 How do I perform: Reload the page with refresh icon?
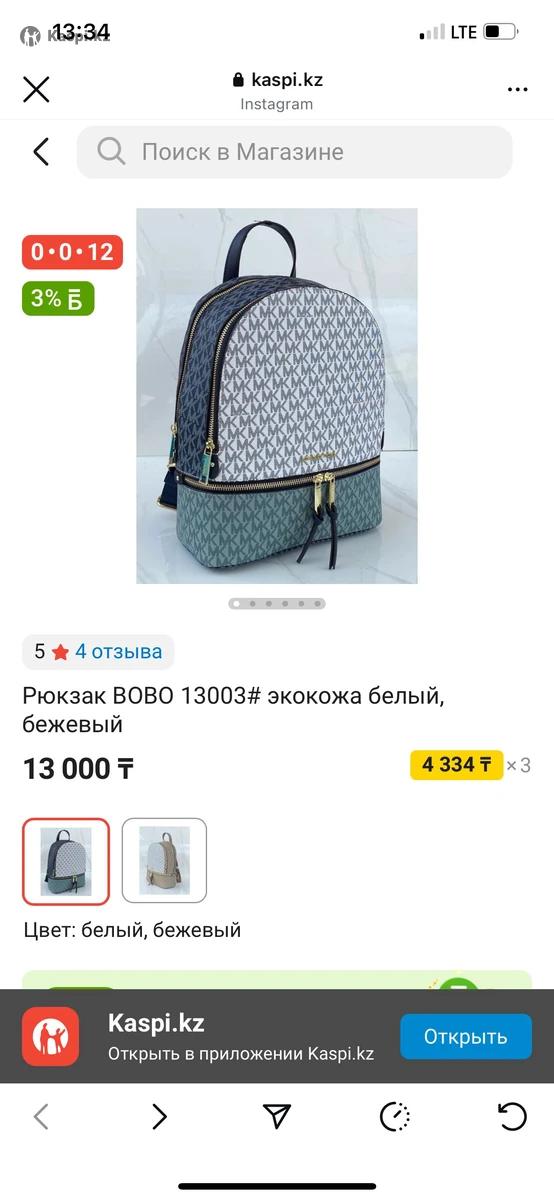(x=512, y=1117)
